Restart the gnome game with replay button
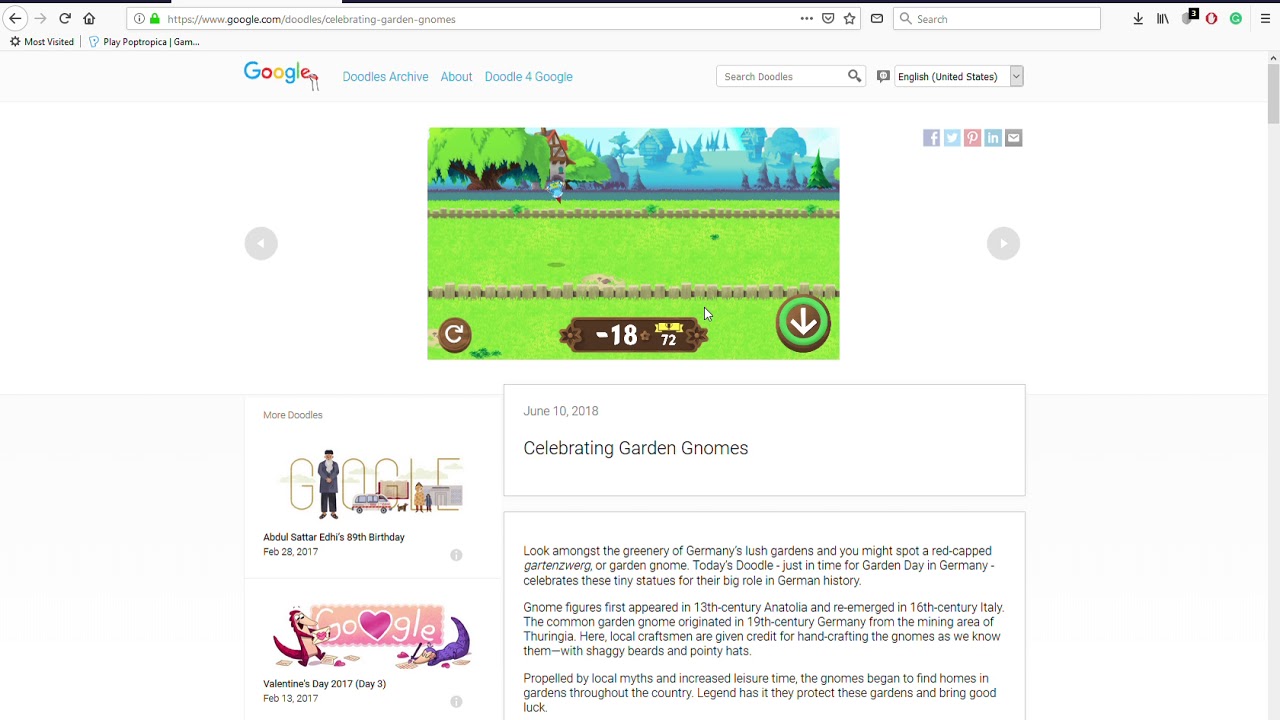 pyautogui.click(x=454, y=334)
